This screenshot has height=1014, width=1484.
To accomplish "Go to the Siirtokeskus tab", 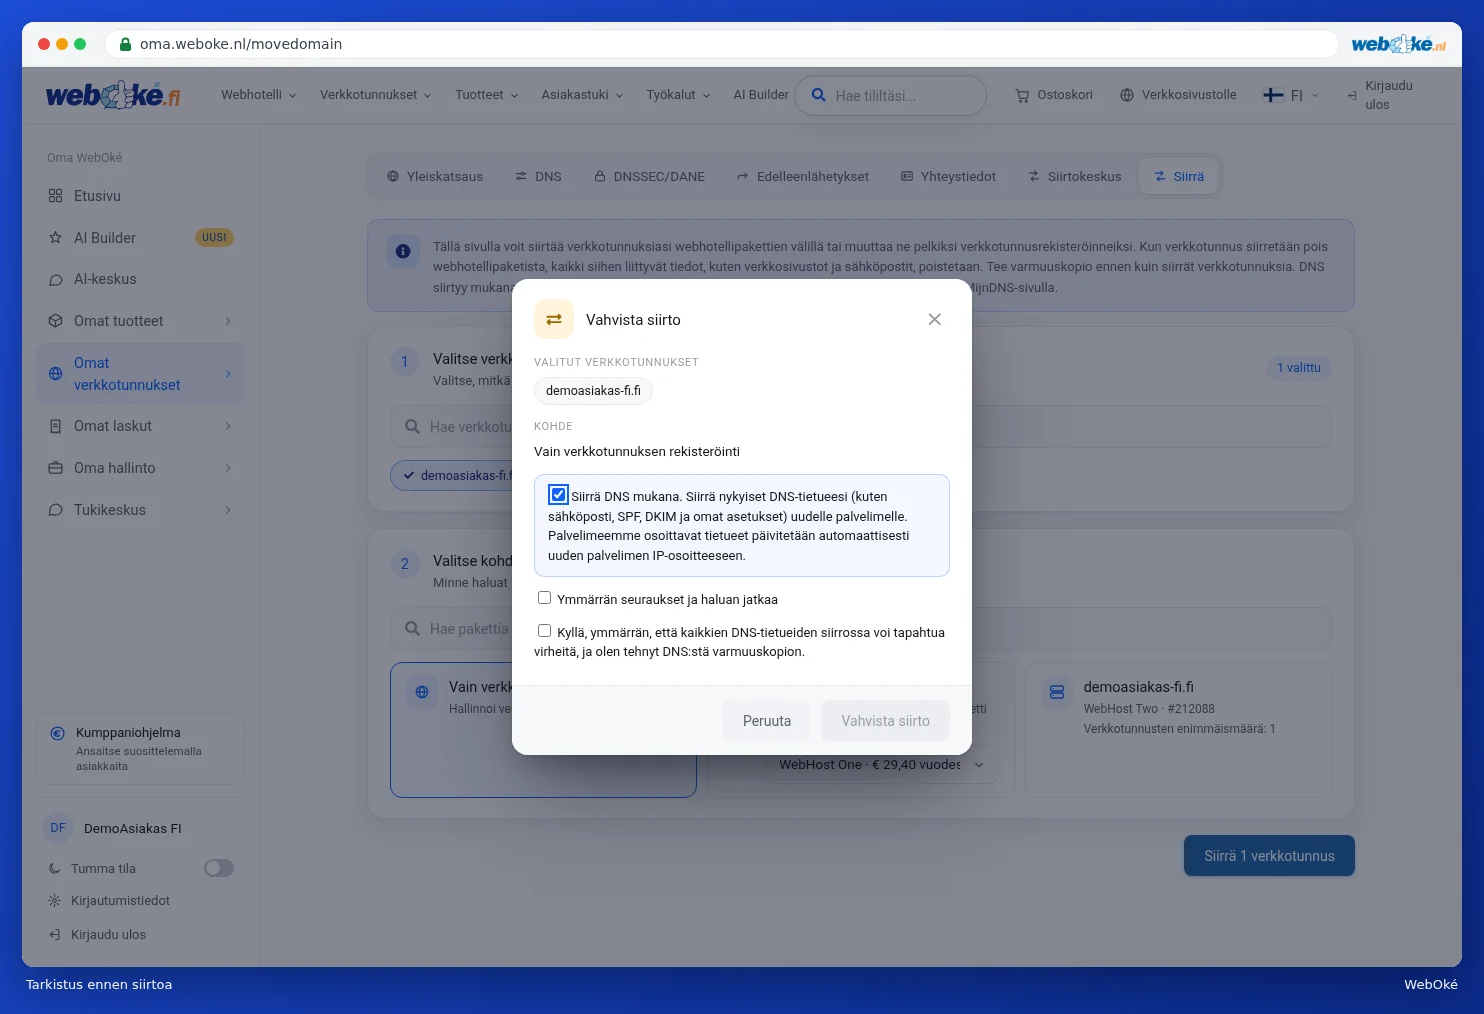I will coord(1075,177).
